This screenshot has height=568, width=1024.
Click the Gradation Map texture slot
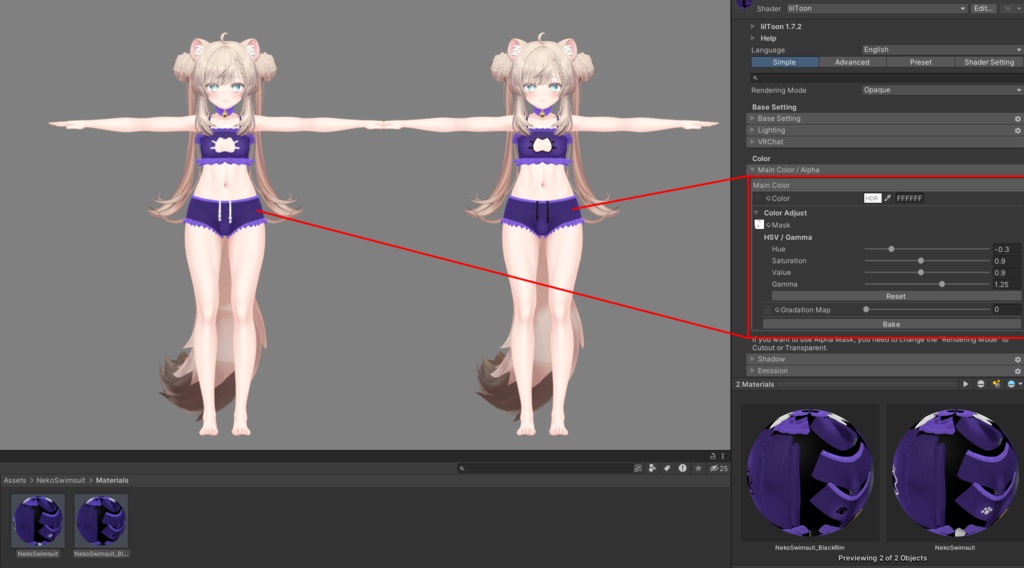768,310
